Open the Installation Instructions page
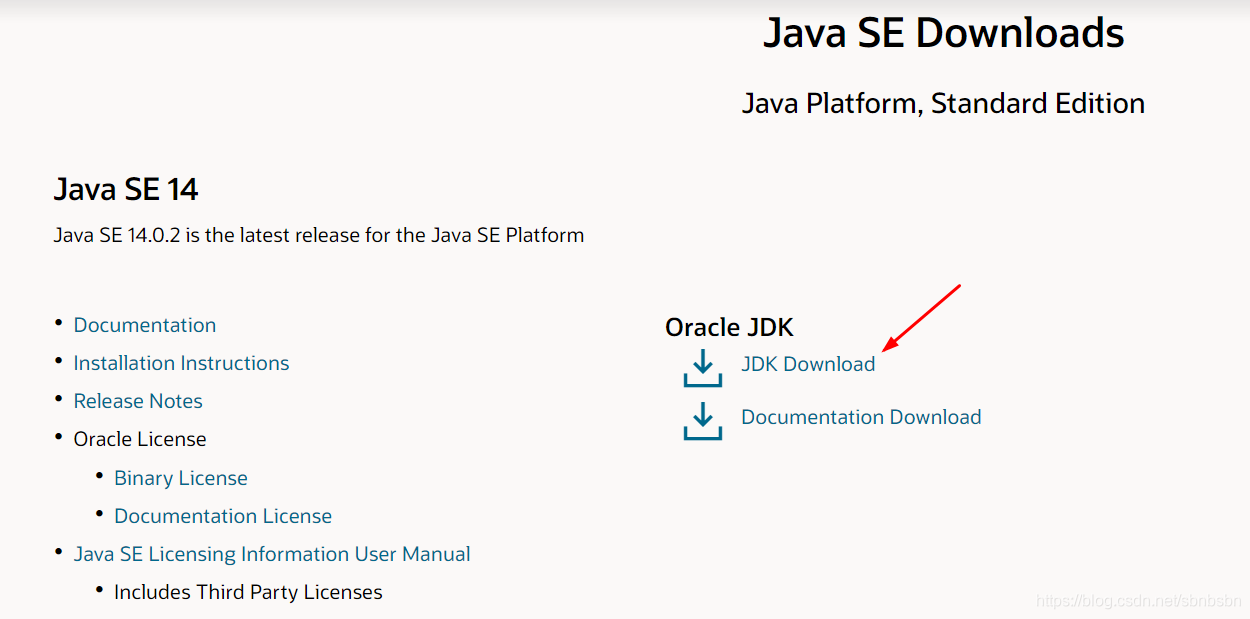The width and height of the screenshot is (1250, 619). [181, 362]
